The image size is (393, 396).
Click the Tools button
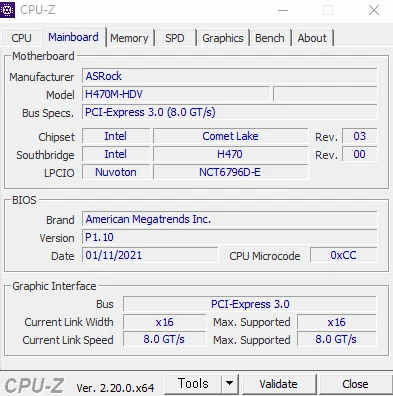[x=193, y=384]
